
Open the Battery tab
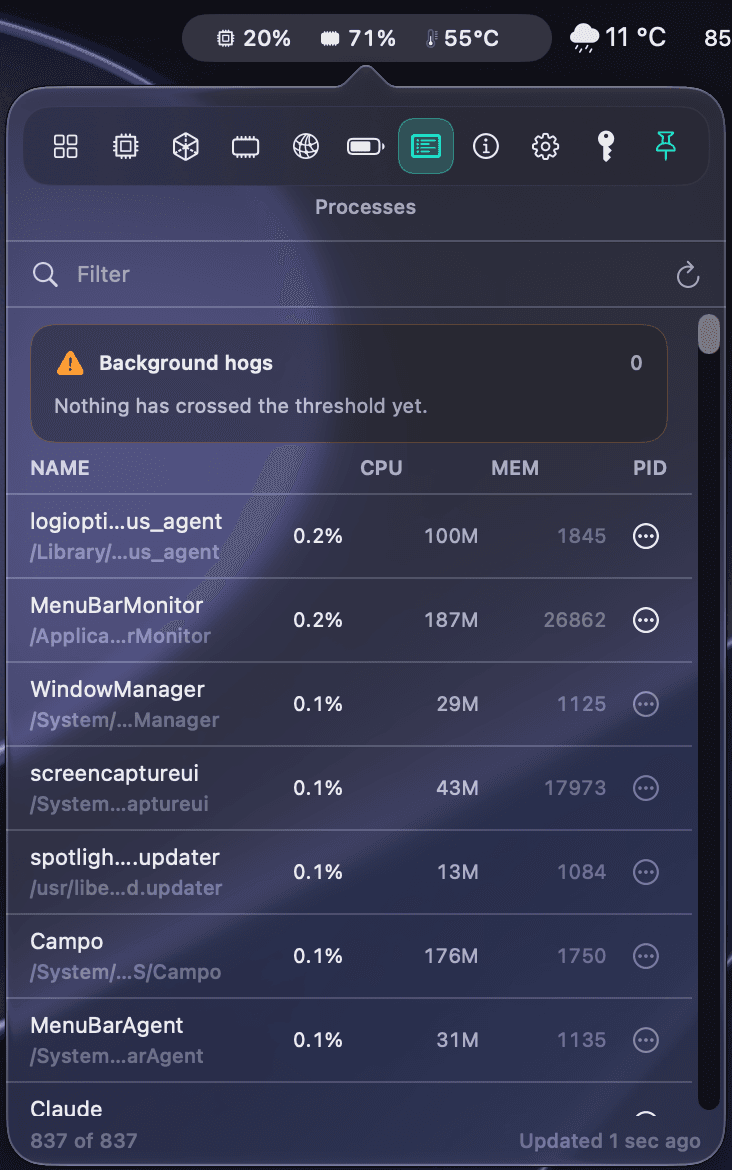[366, 146]
